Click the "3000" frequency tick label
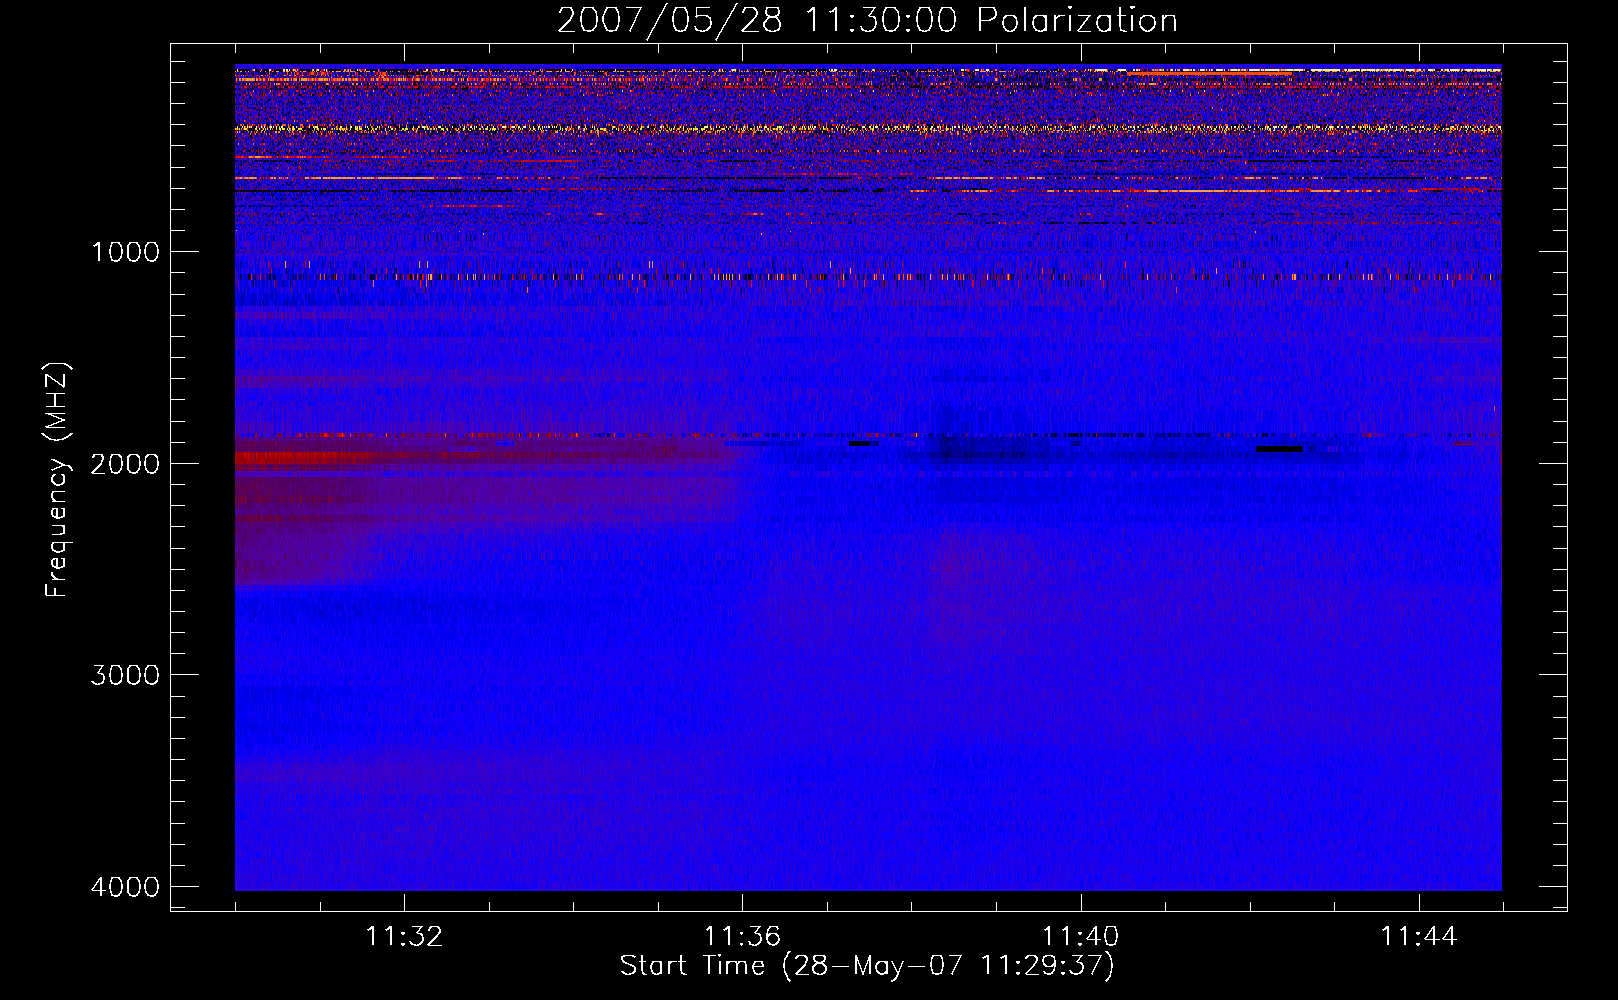Viewport: 1618px width, 1000px height. click(125, 675)
